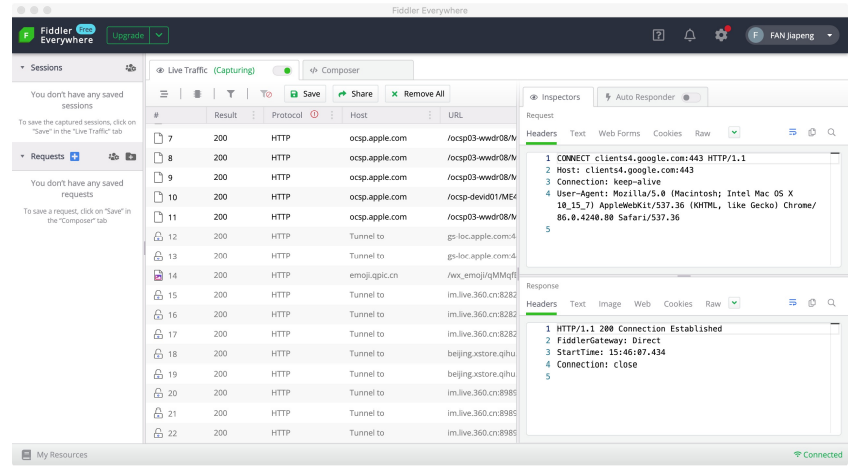Click image icon of session 14
Screen dimensions: 859x475
point(158,276)
